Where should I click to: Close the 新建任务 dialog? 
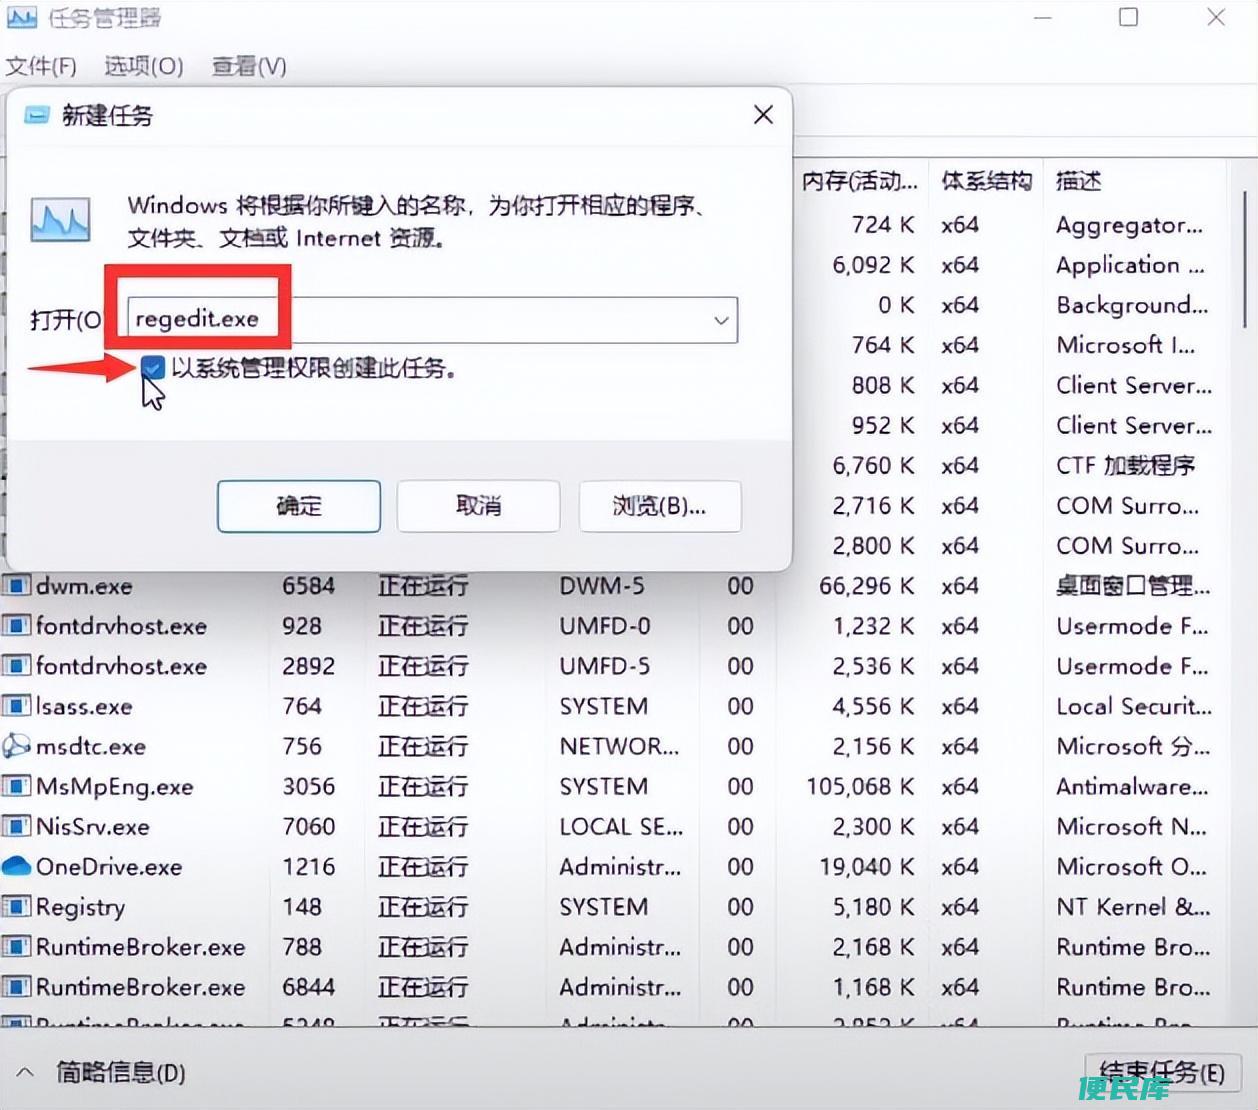(763, 115)
